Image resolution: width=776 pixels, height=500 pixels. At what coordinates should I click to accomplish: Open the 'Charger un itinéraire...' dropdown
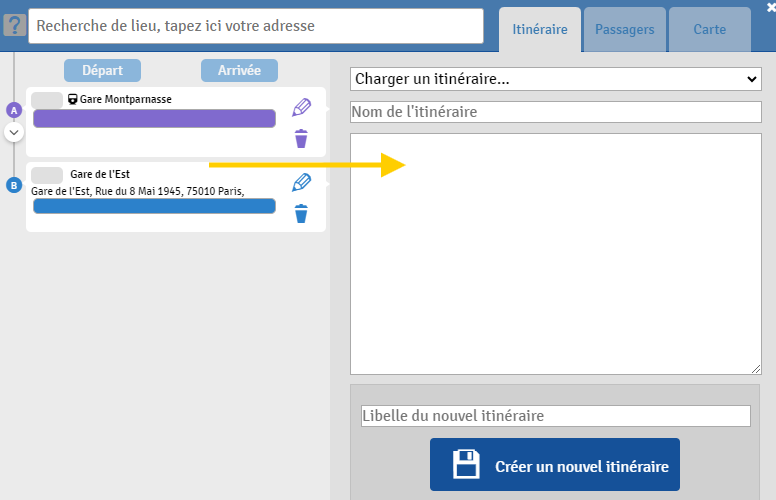[x=555, y=79]
